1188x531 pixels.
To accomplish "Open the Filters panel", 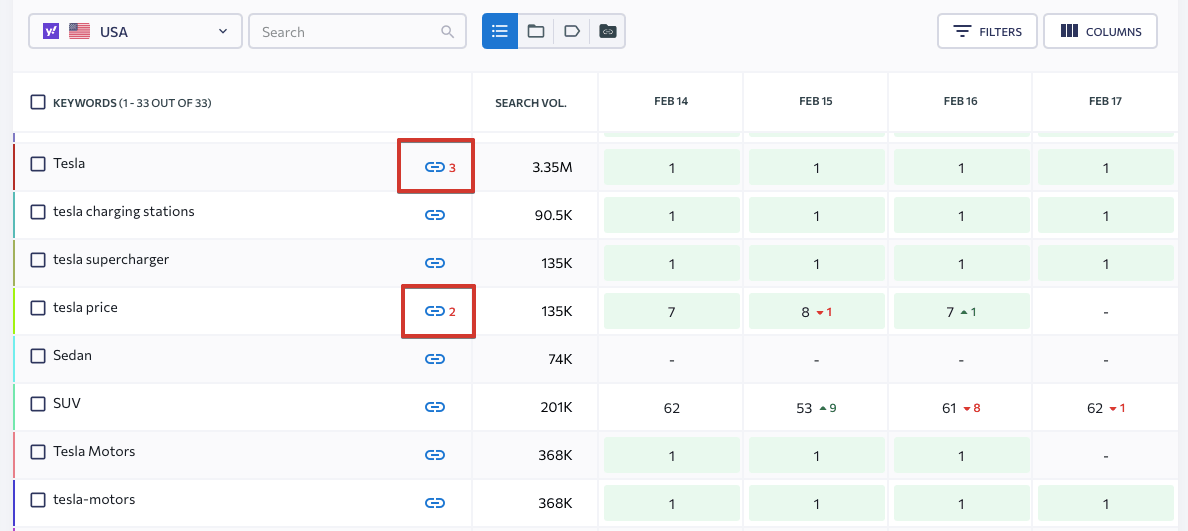I will (987, 31).
